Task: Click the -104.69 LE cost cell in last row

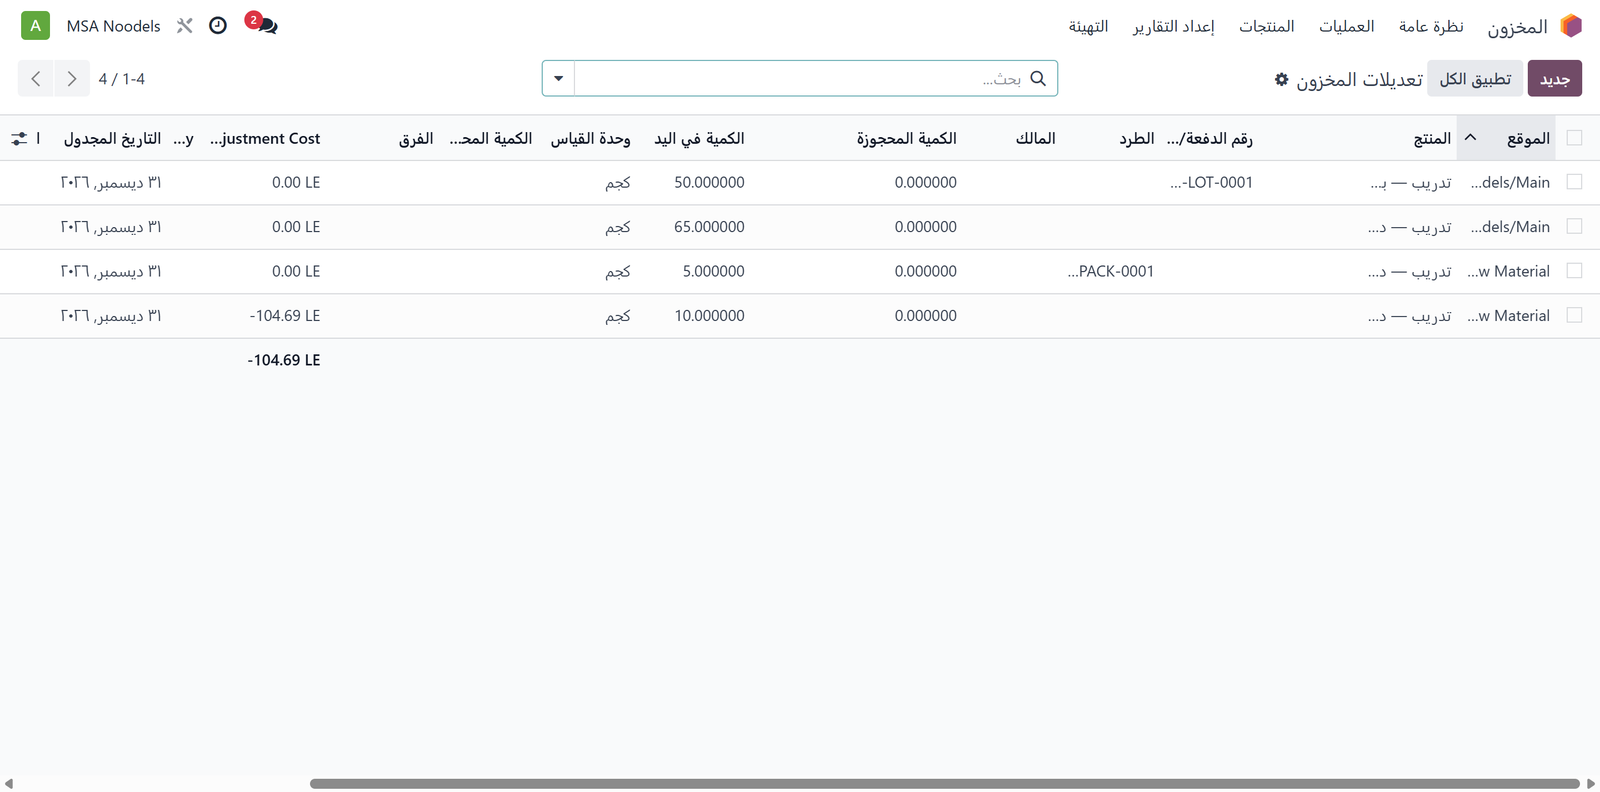Action: point(285,316)
